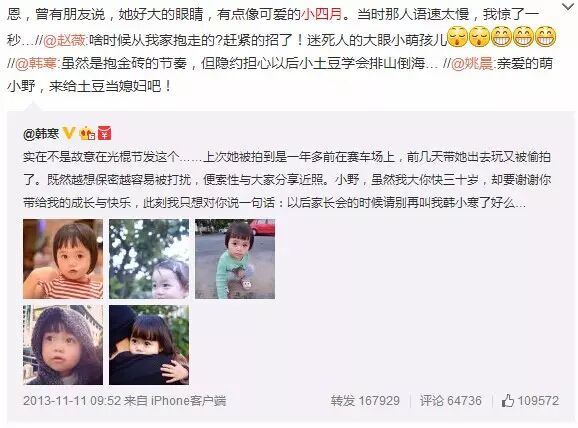Open the @赵薇 mention link
The width and height of the screenshot is (578, 428).
tap(65, 39)
